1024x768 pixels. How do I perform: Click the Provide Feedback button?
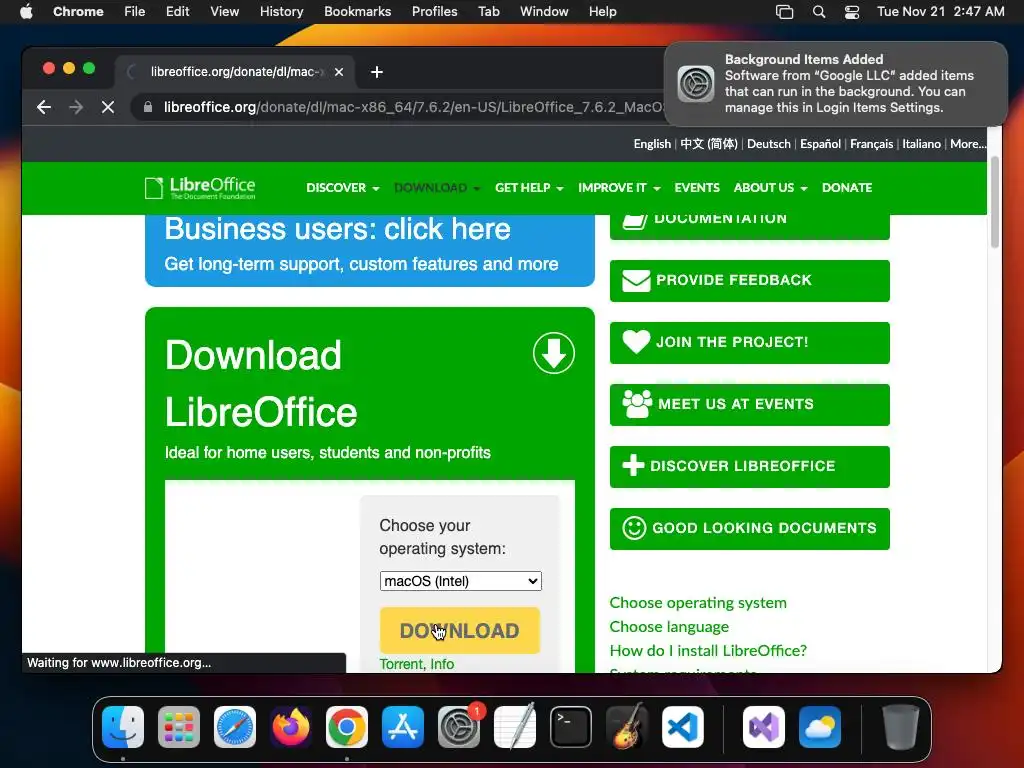coord(750,281)
